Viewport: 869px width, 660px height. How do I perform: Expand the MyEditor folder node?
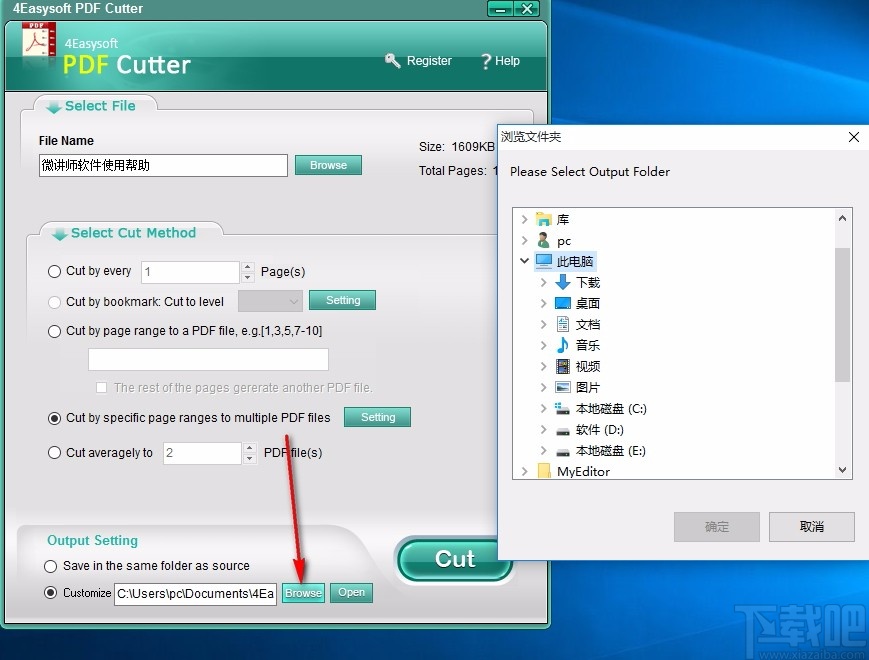coord(524,471)
